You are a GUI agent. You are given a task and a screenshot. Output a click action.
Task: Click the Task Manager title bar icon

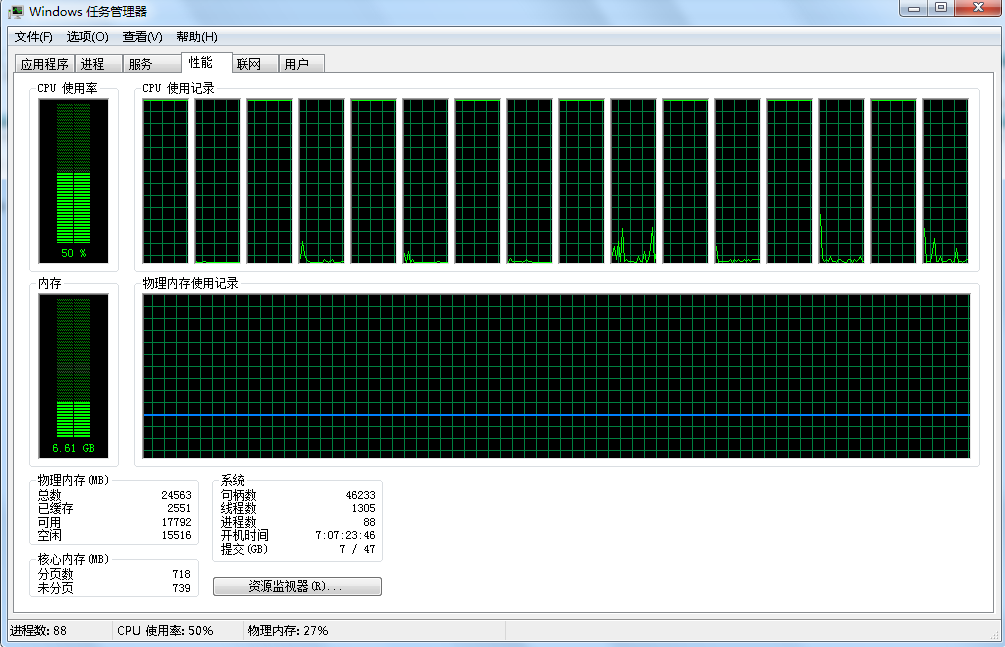pos(17,11)
